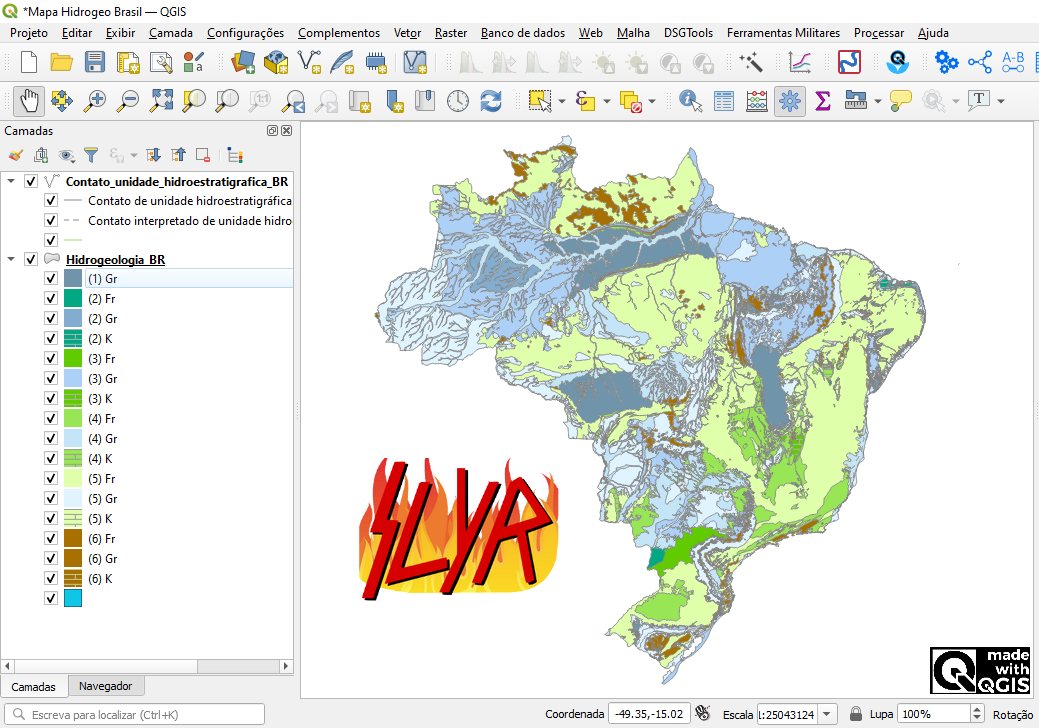
Task: Open the selection tool dropdown arrow
Action: (x=562, y=101)
